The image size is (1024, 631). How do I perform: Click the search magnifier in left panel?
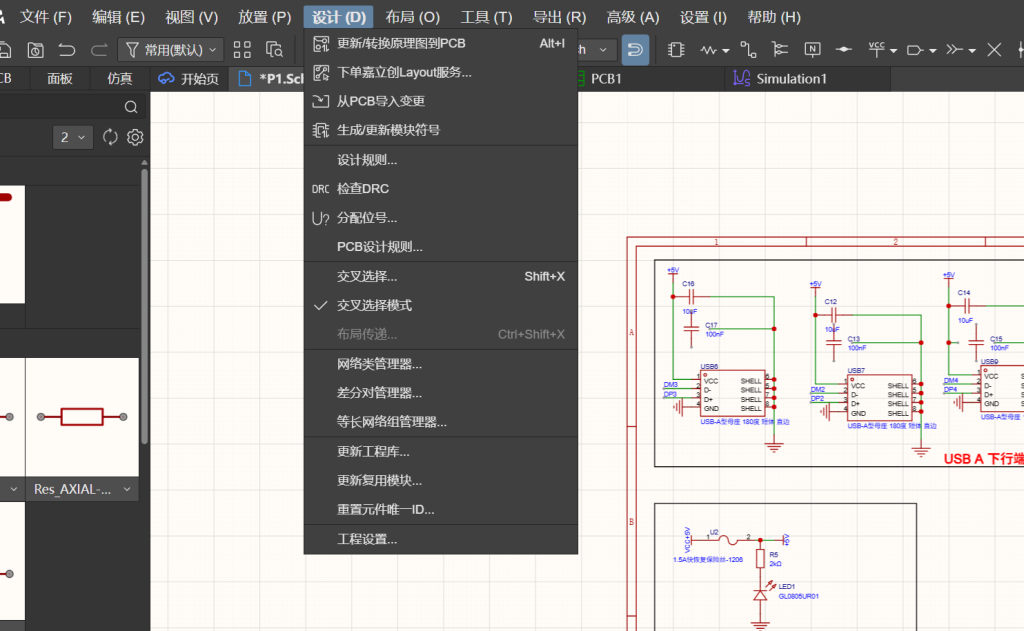coord(131,107)
